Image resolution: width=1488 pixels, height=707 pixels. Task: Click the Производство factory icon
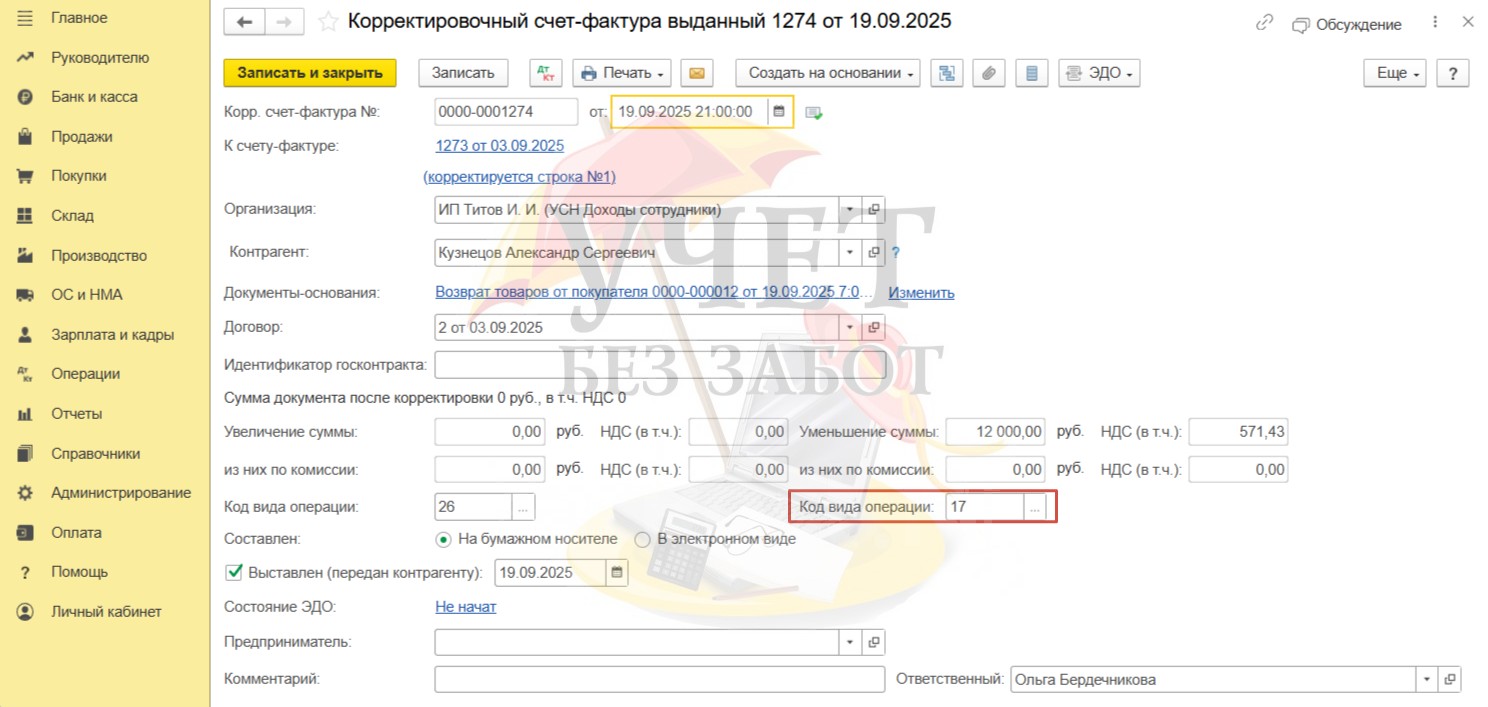26,255
